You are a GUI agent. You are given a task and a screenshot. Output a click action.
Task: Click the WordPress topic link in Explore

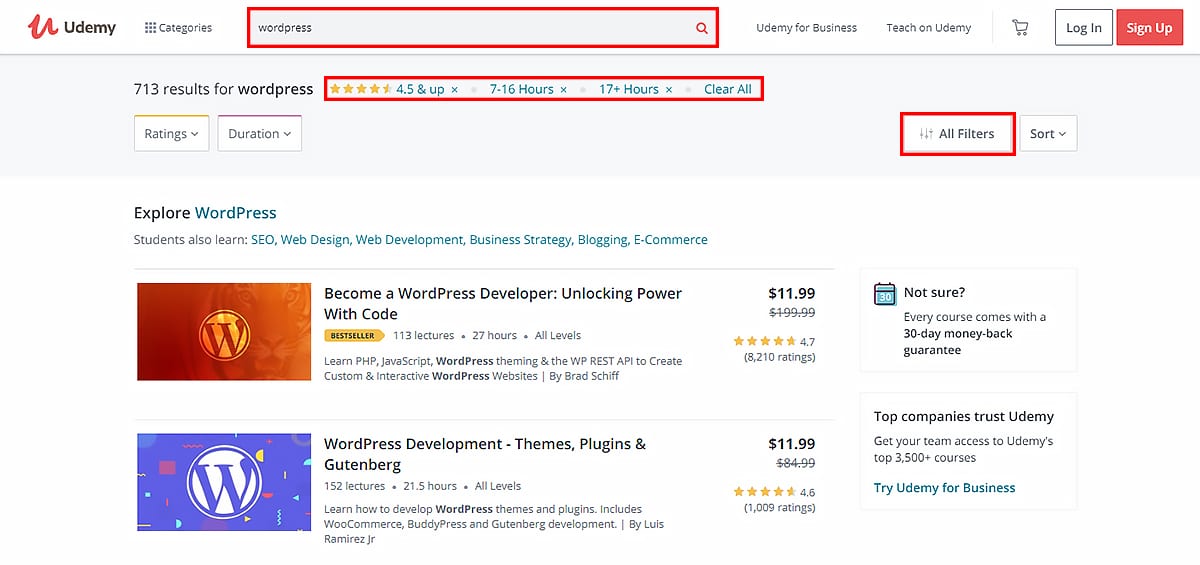(235, 213)
